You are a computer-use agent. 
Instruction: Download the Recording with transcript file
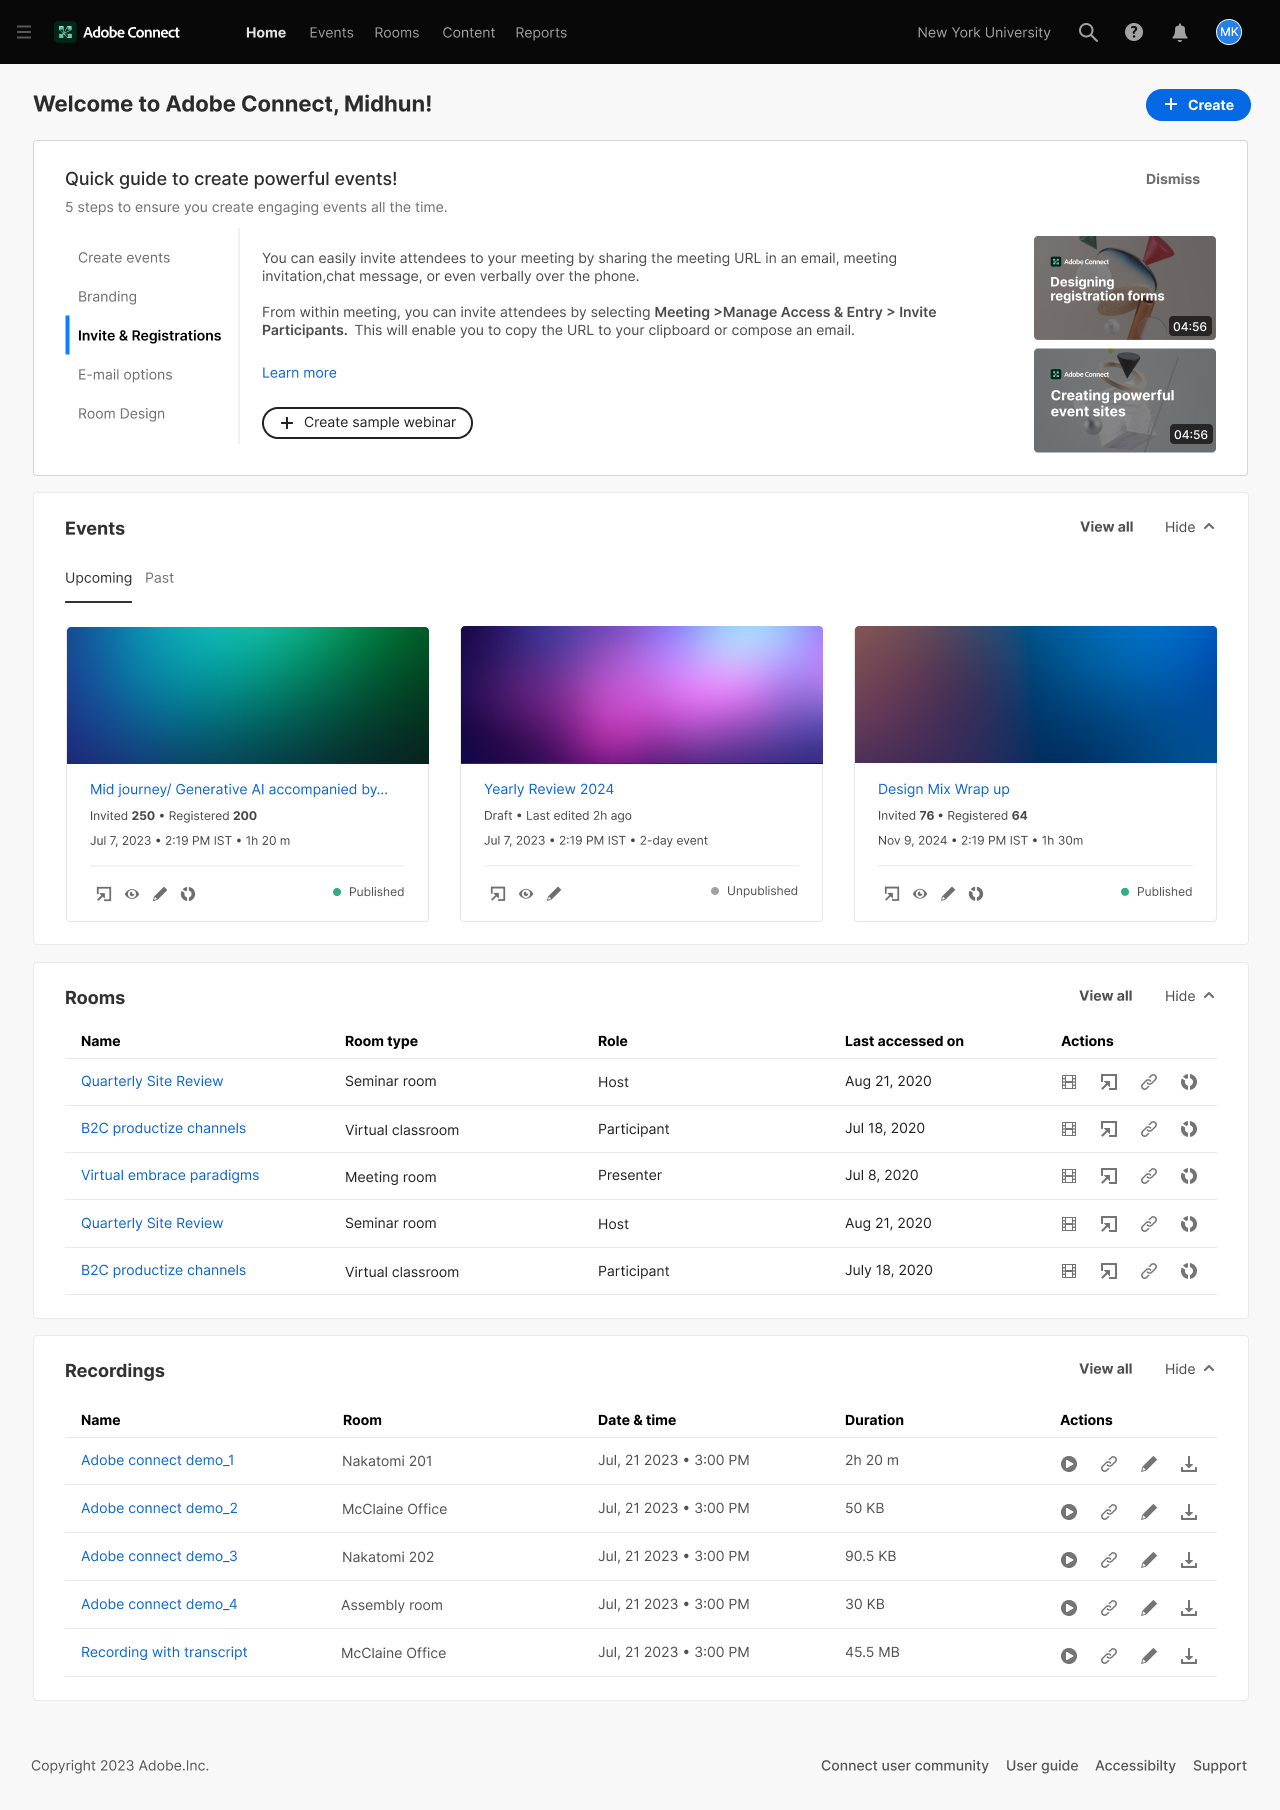(x=1189, y=1656)
